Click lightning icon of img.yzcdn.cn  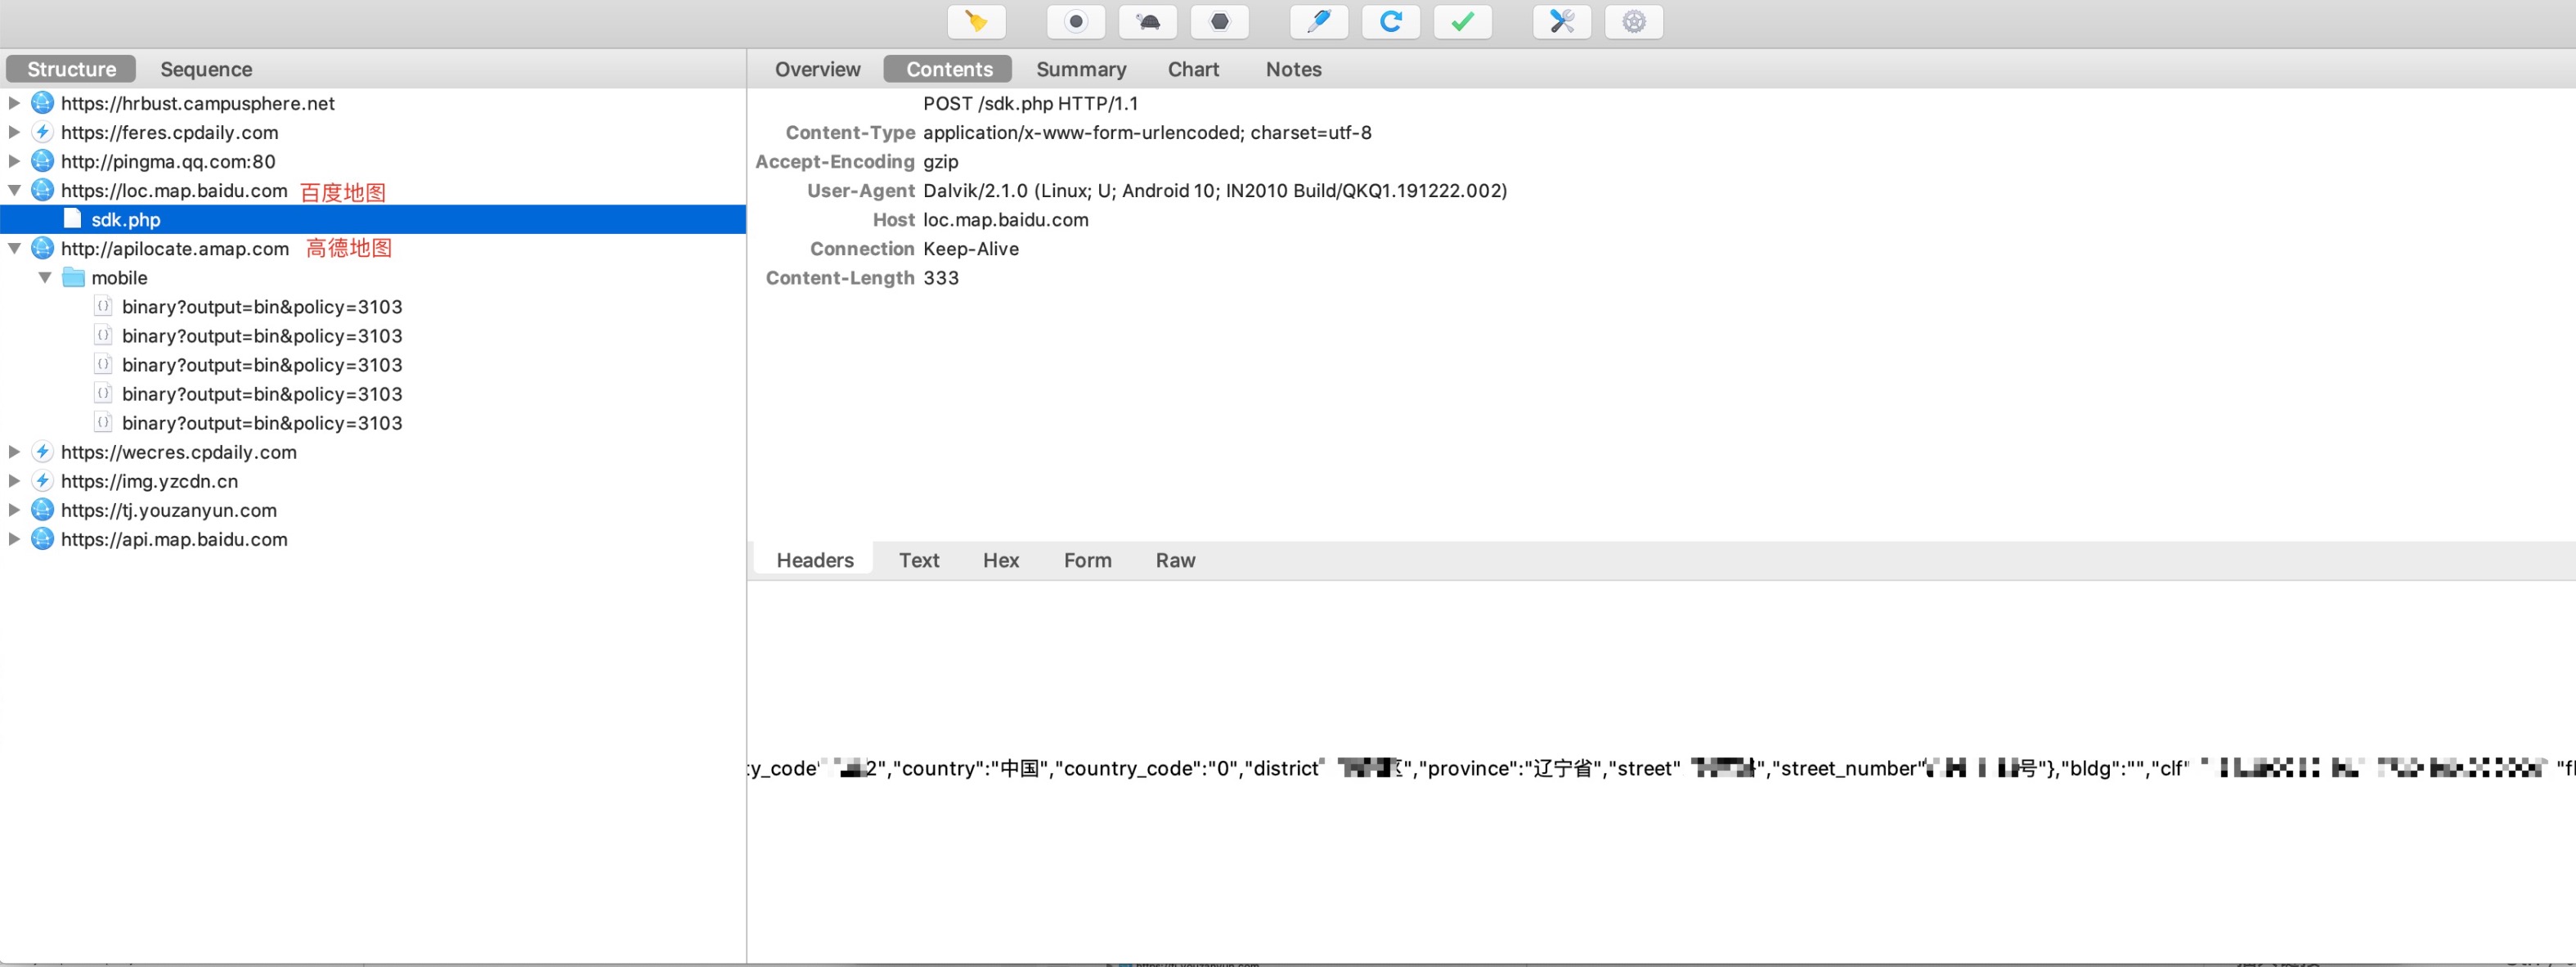[x=42, y=481]
